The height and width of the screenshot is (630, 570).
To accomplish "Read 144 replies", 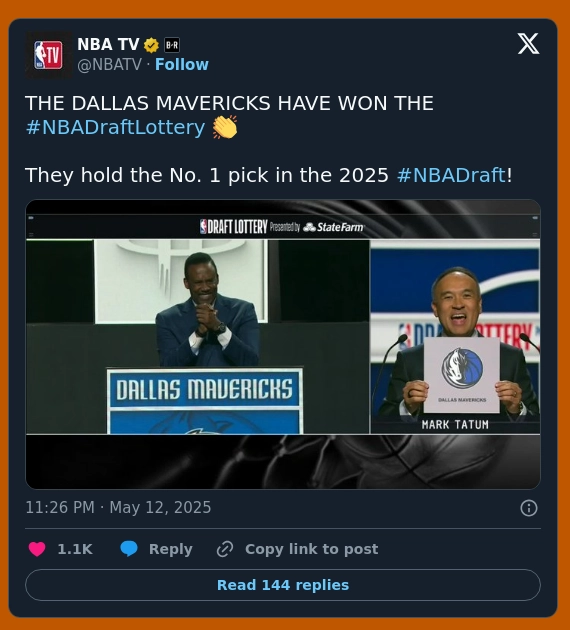I will pyautogui.click(x=283, y=585).
